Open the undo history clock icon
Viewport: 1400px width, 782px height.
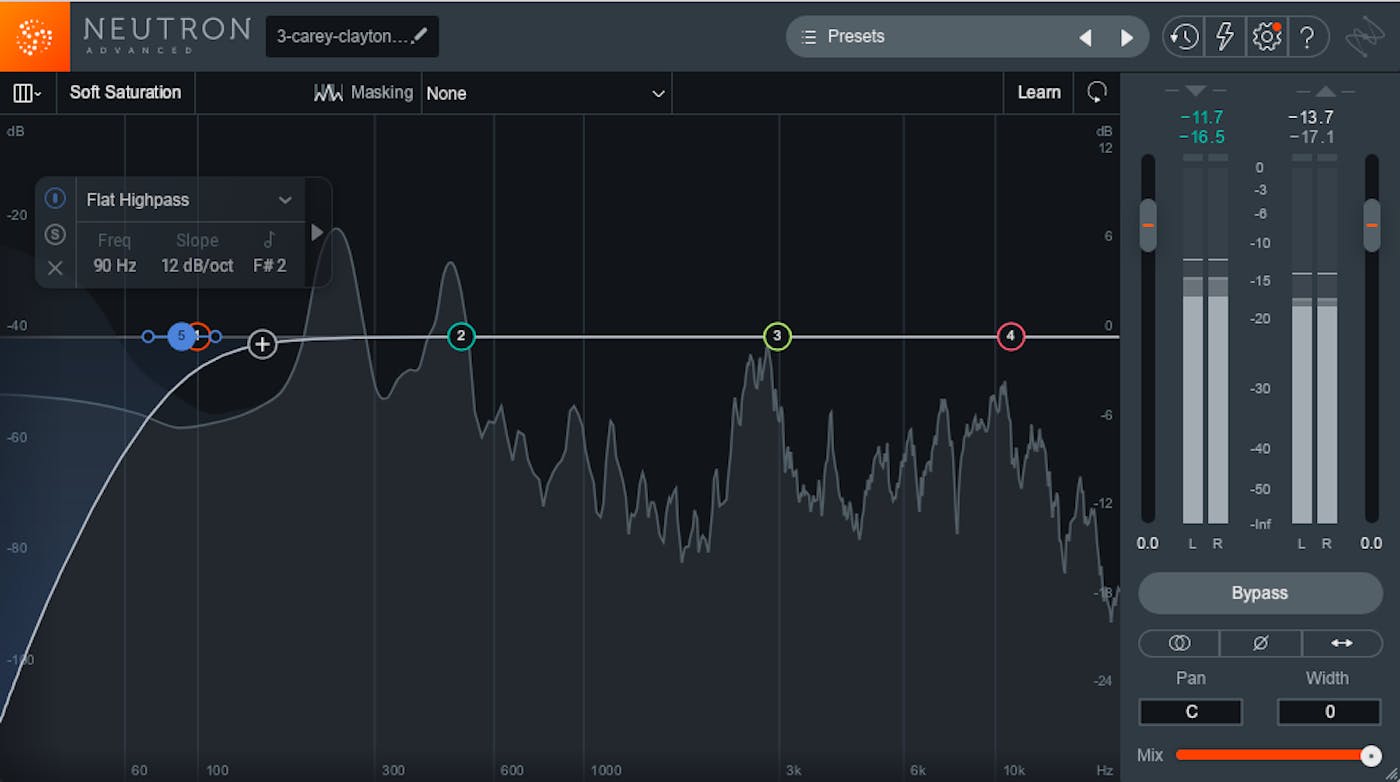(1183, 37)
